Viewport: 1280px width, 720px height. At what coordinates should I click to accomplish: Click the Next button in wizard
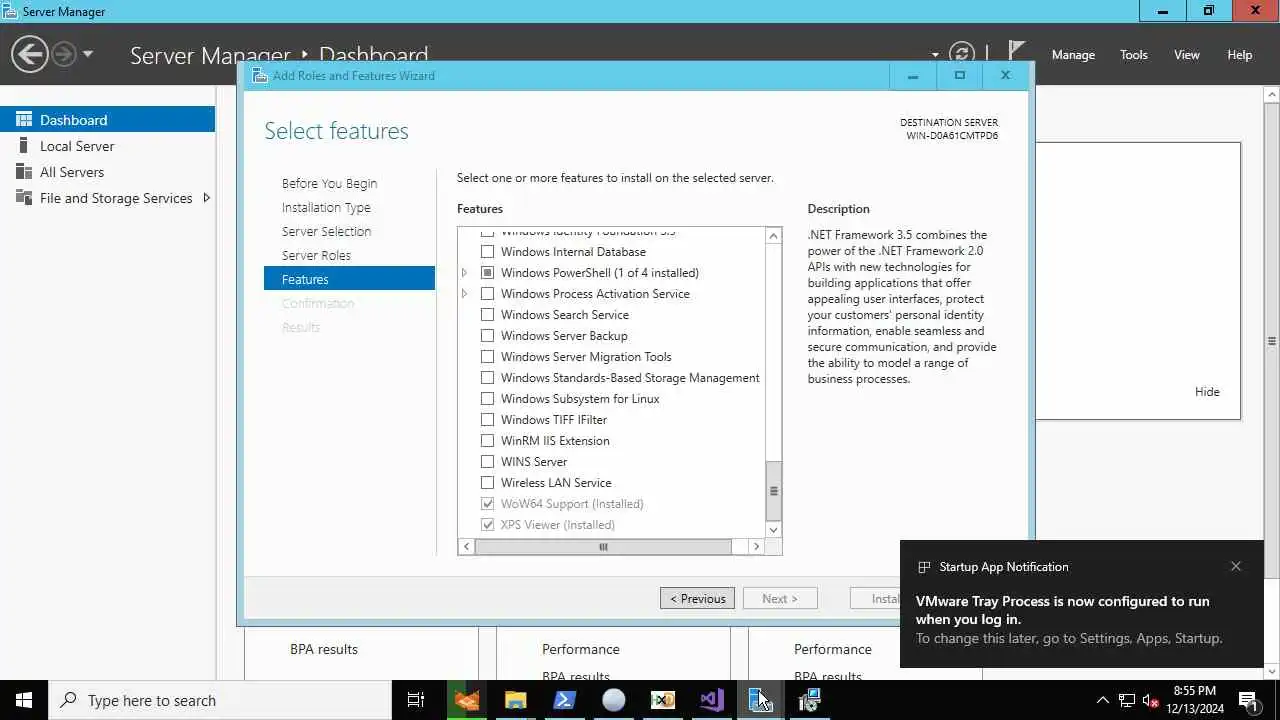point(779,598)
